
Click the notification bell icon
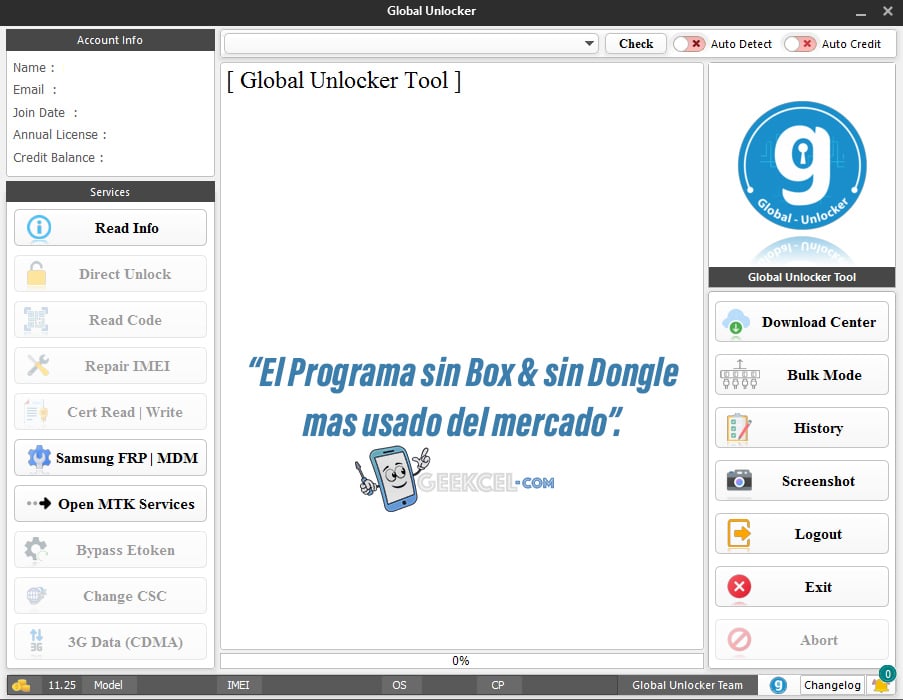click(x=880, y=686)
